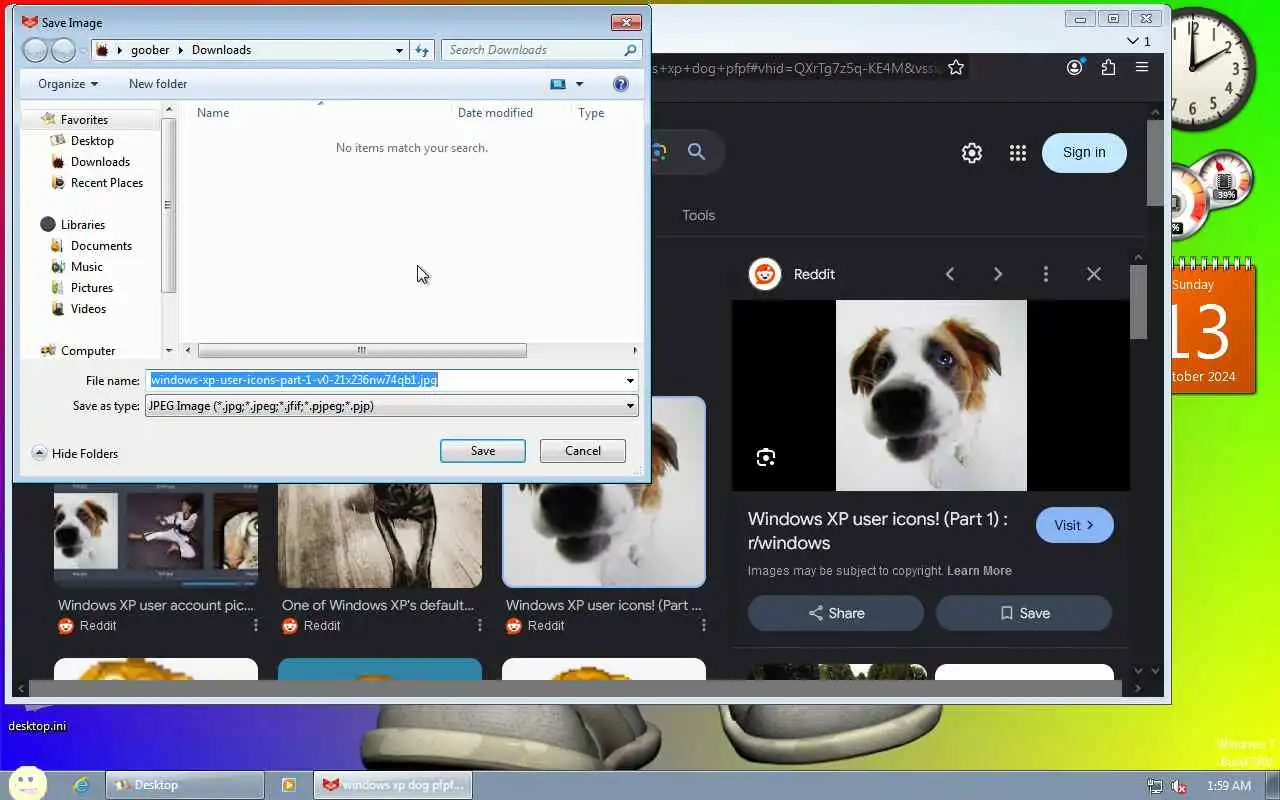Click the Search Downloads magnifier icon
The image size is (1280, 800).
click(x=630, y=50)
